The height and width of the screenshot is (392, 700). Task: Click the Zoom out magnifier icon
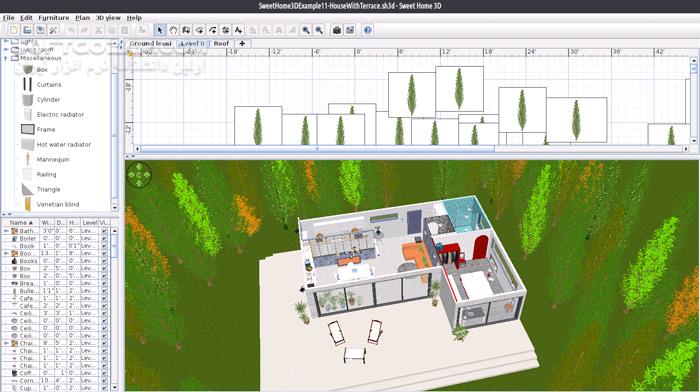(319, 30)
